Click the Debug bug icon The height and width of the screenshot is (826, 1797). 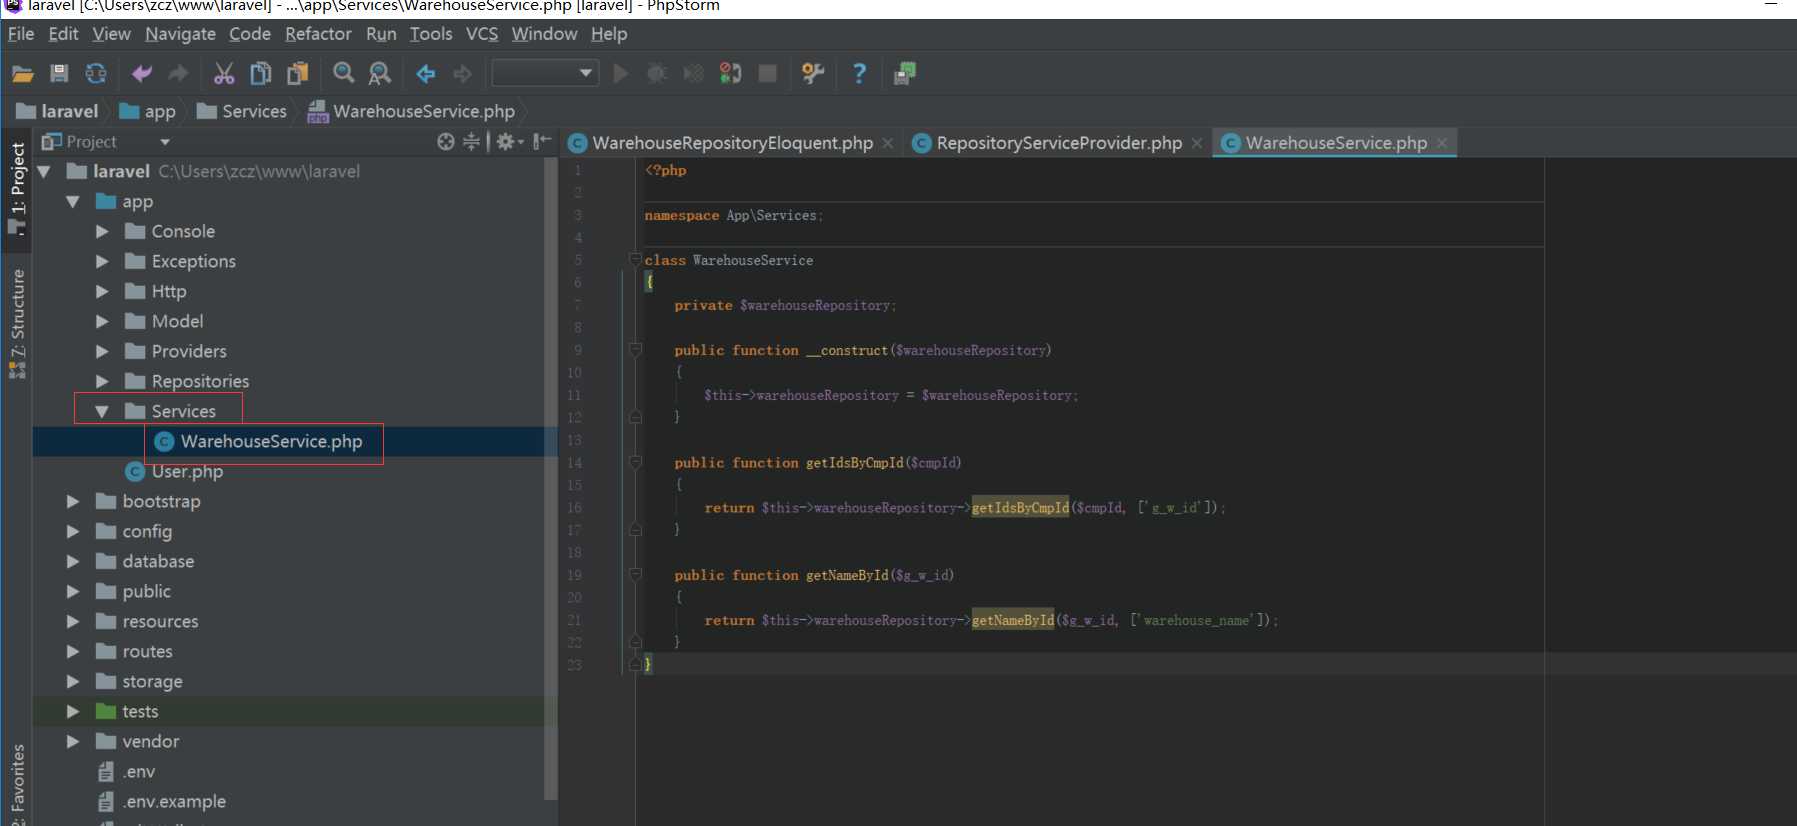pyautogui.click(x=657, y=73)
